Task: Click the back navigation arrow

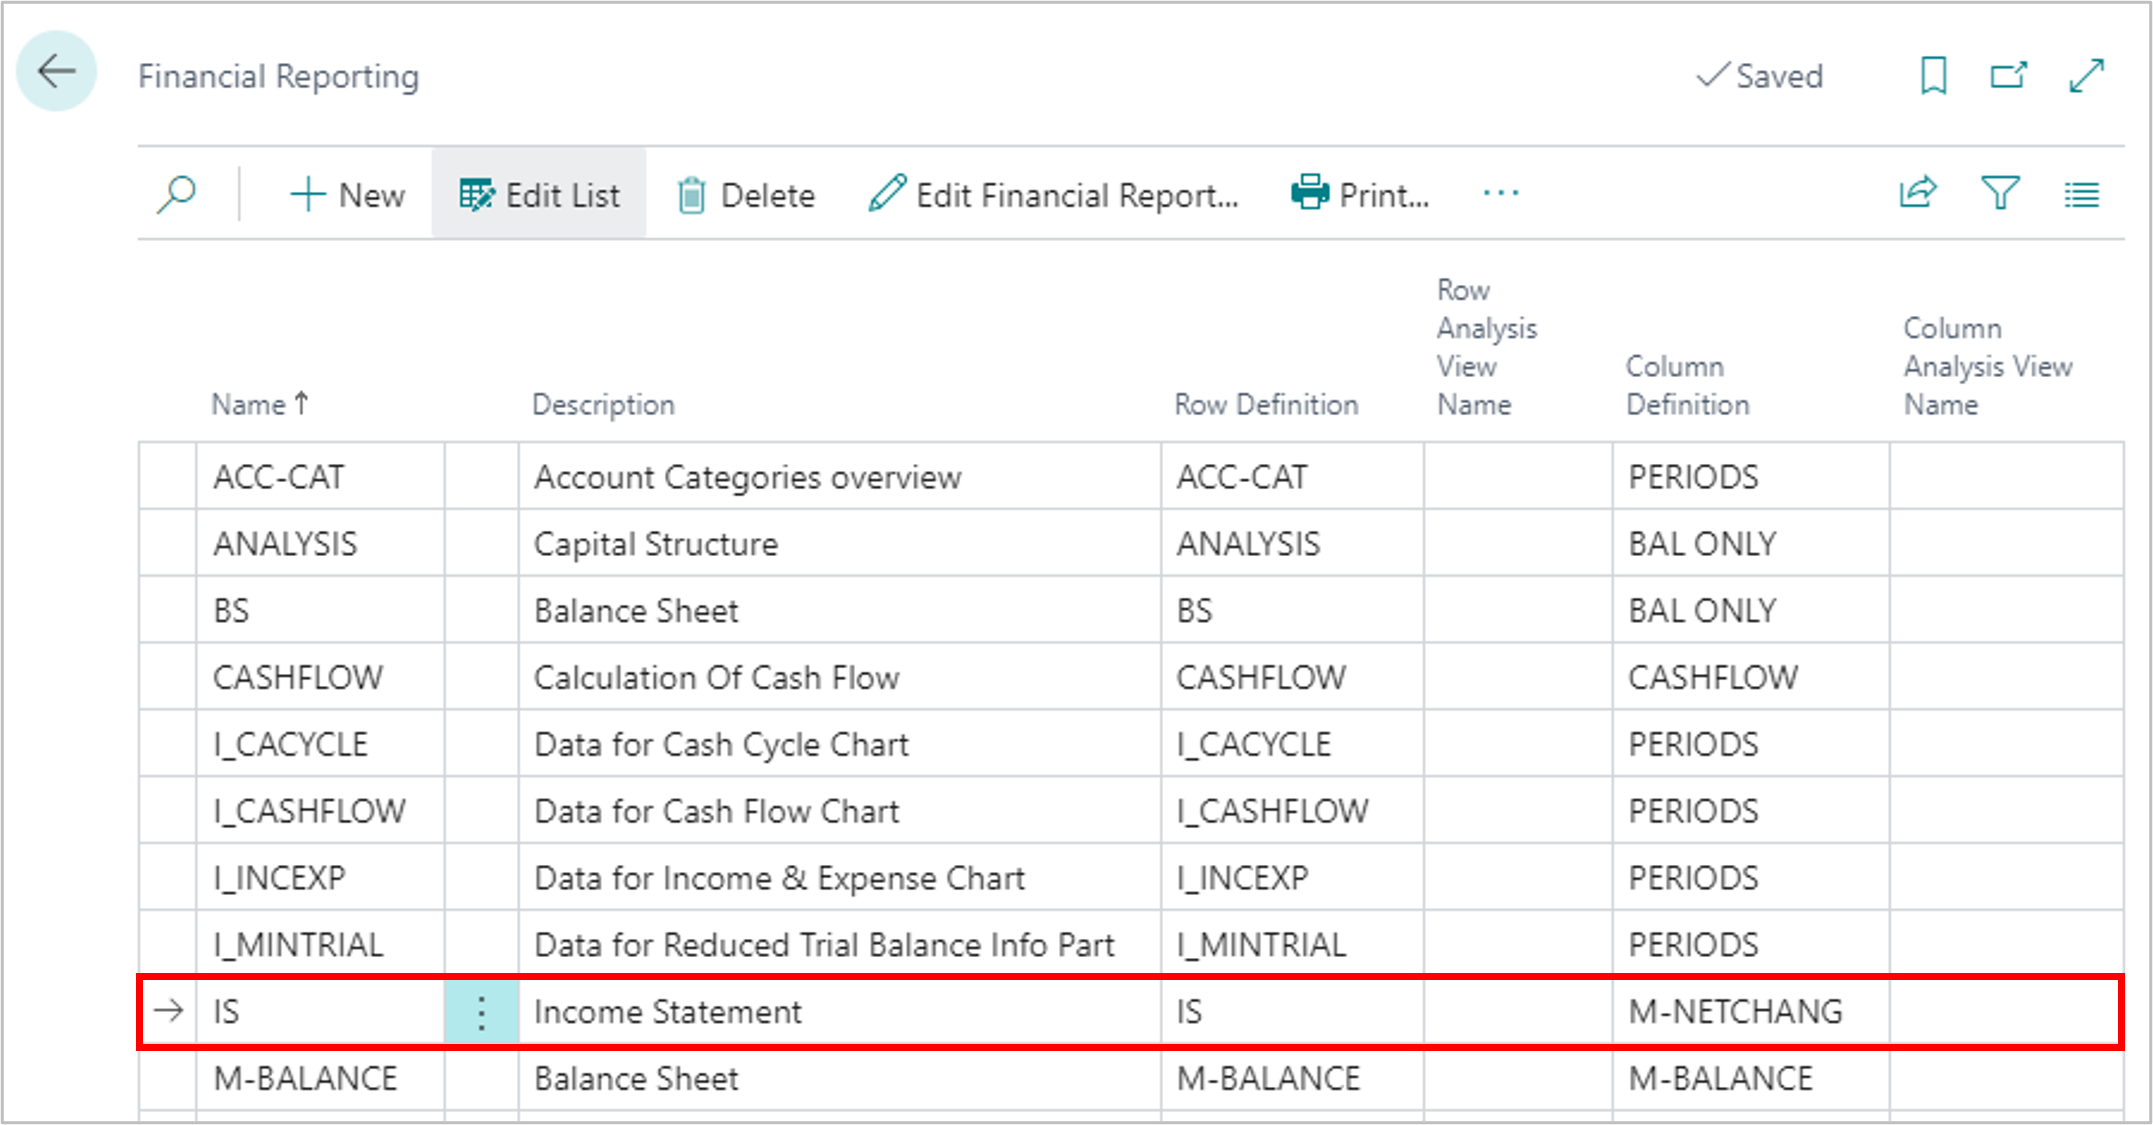Action: point(57,68)
